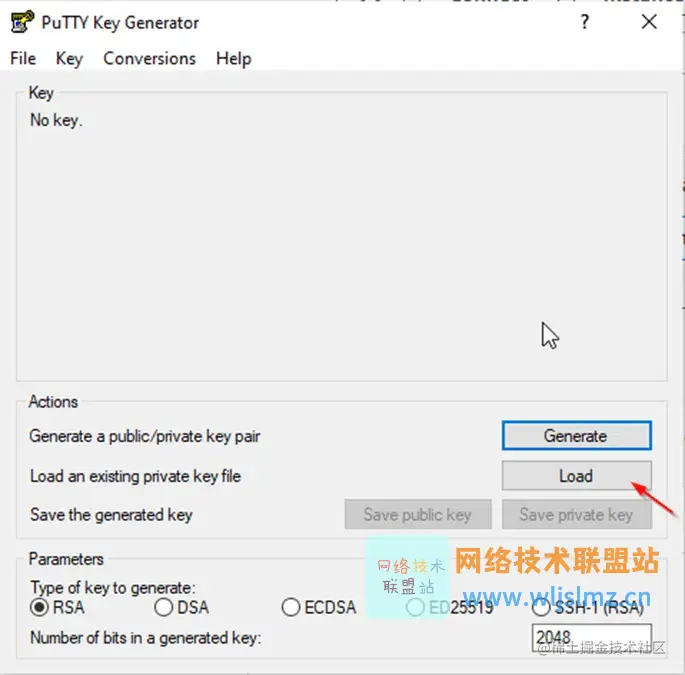Click the PuTTY Key Generator title icon

pos(22,22)
